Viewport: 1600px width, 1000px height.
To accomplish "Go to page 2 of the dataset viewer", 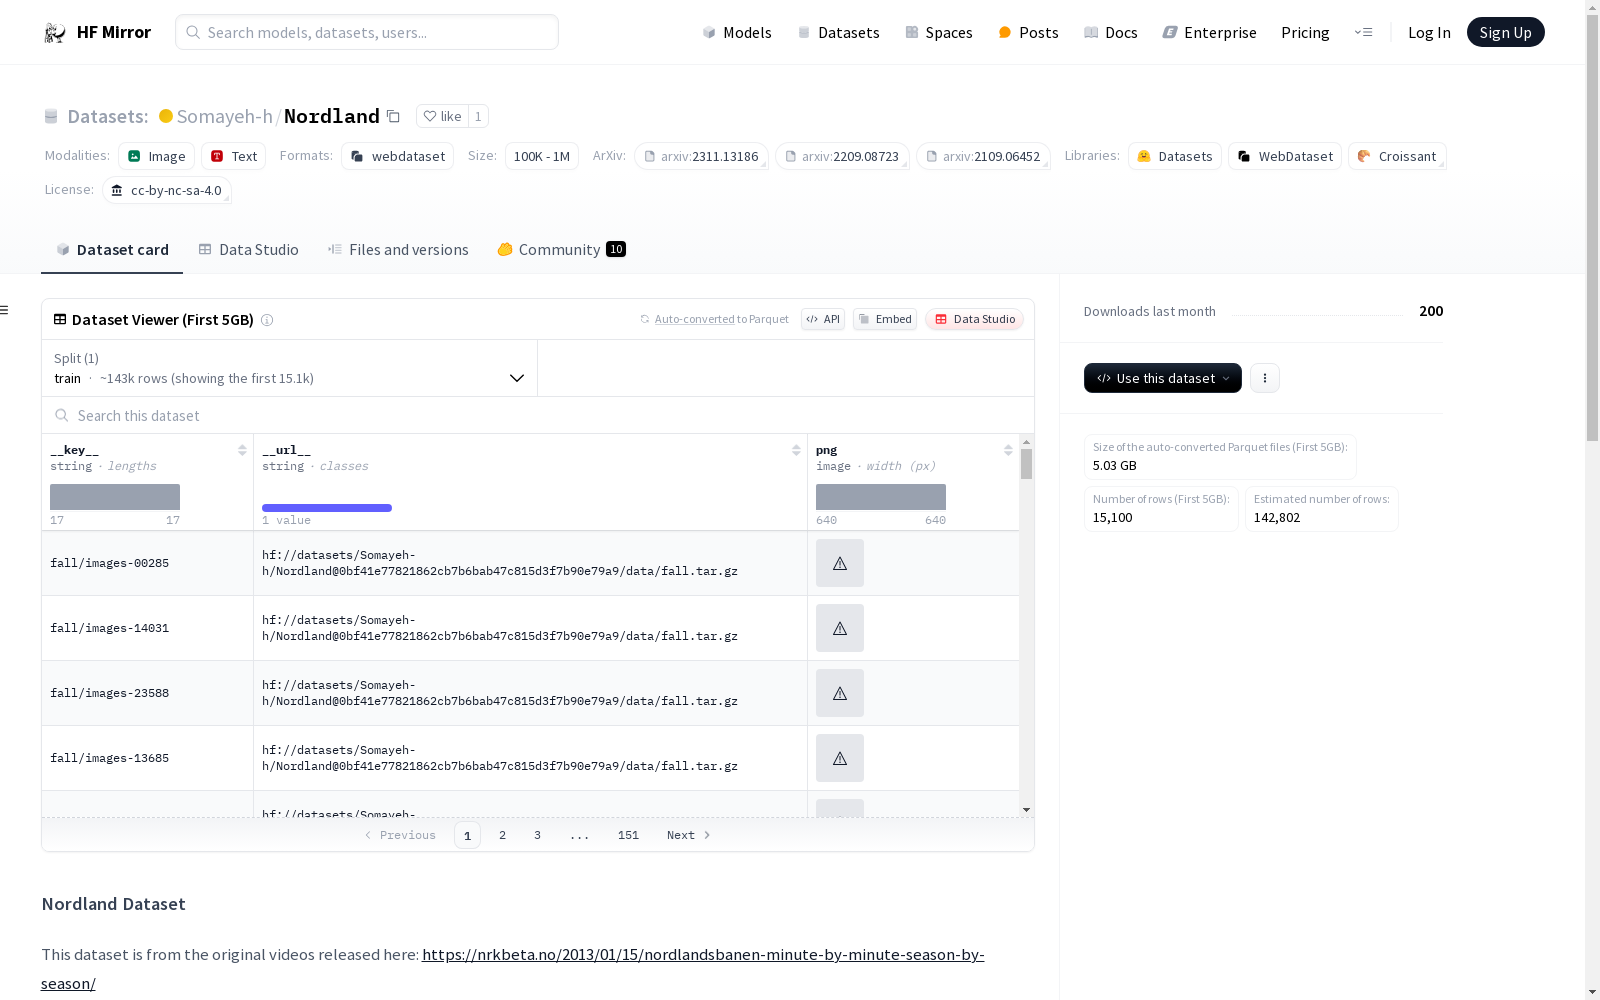I will click(x=502, y=835).
